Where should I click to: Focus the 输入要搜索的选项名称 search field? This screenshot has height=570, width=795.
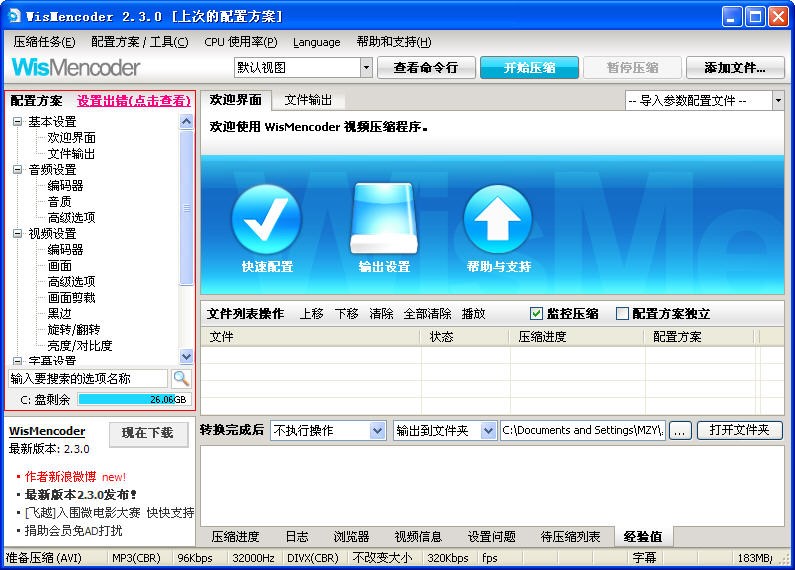[x=88, y=378]
